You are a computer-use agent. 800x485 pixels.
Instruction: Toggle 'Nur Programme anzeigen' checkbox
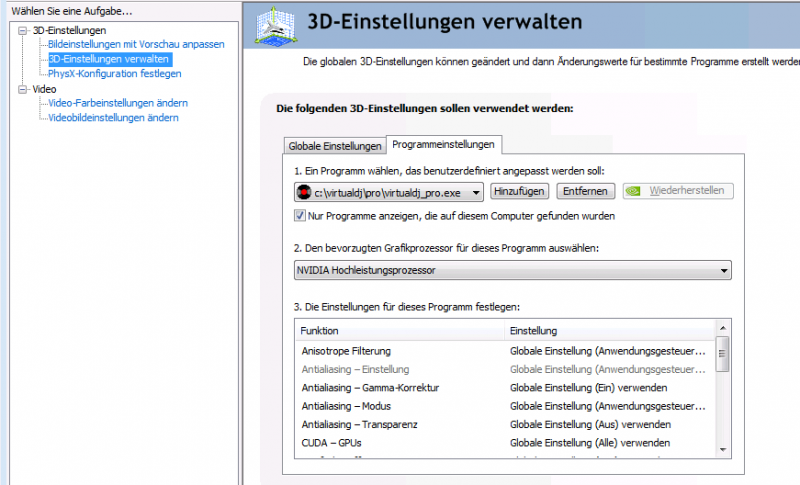pos(300,216)
